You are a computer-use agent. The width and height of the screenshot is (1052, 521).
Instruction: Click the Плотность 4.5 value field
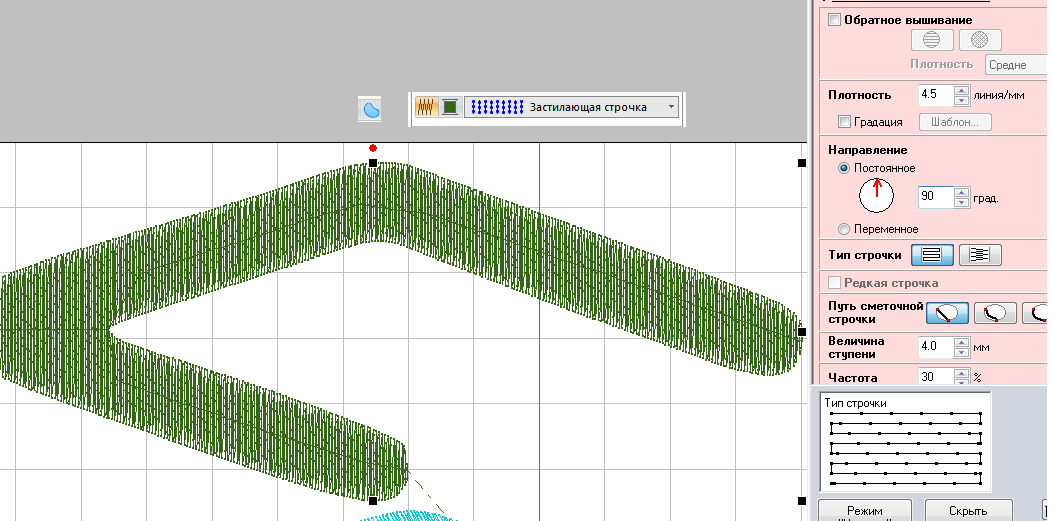click(x=935, y=95)
